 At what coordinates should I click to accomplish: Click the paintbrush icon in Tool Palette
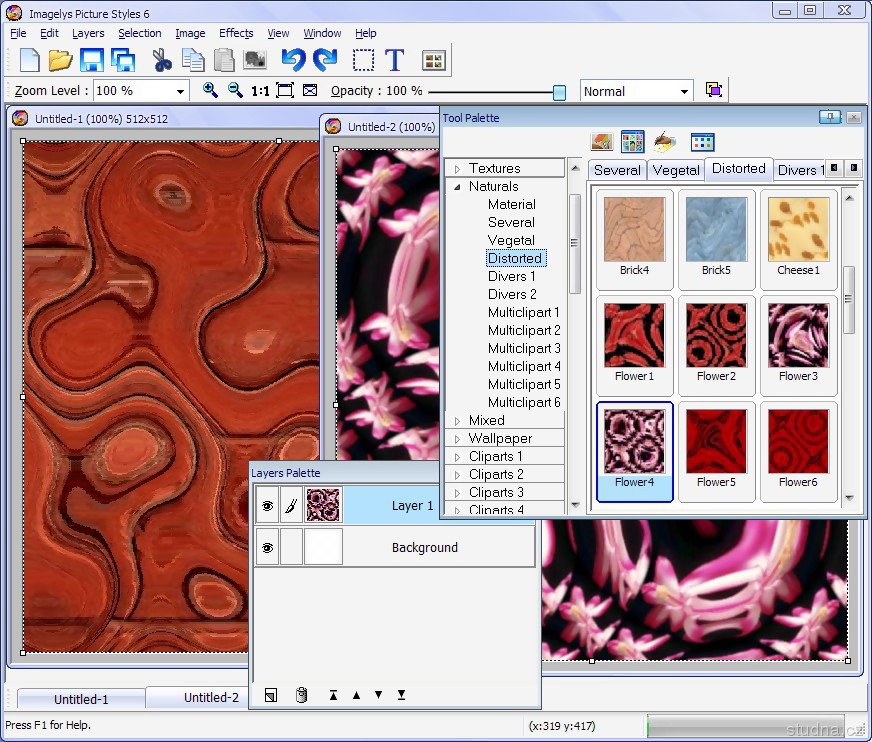click(665, 142)
